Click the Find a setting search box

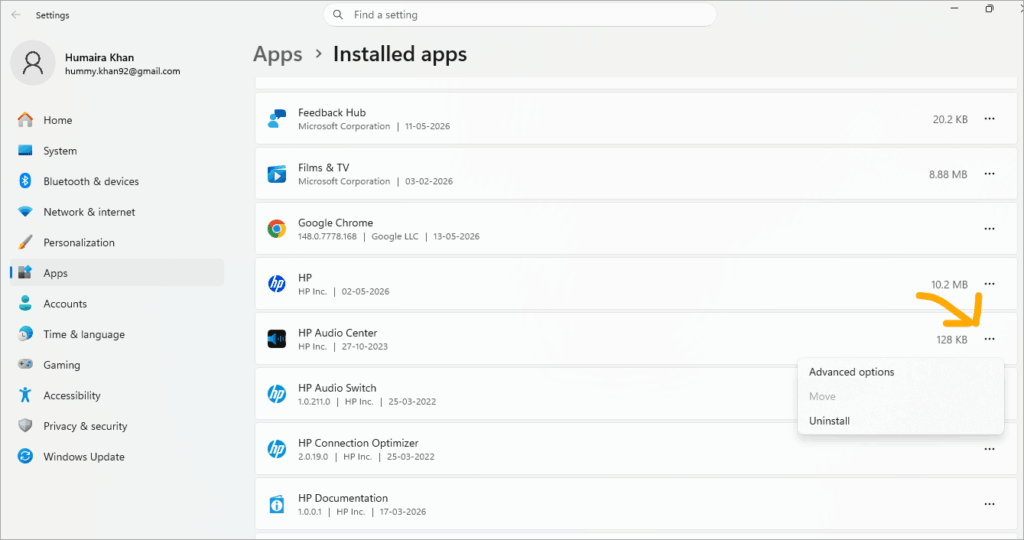[520, 14]
